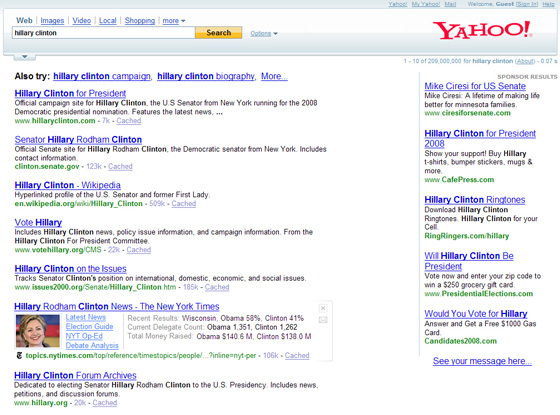Expand the panel arrow below search box

point(24,56)
